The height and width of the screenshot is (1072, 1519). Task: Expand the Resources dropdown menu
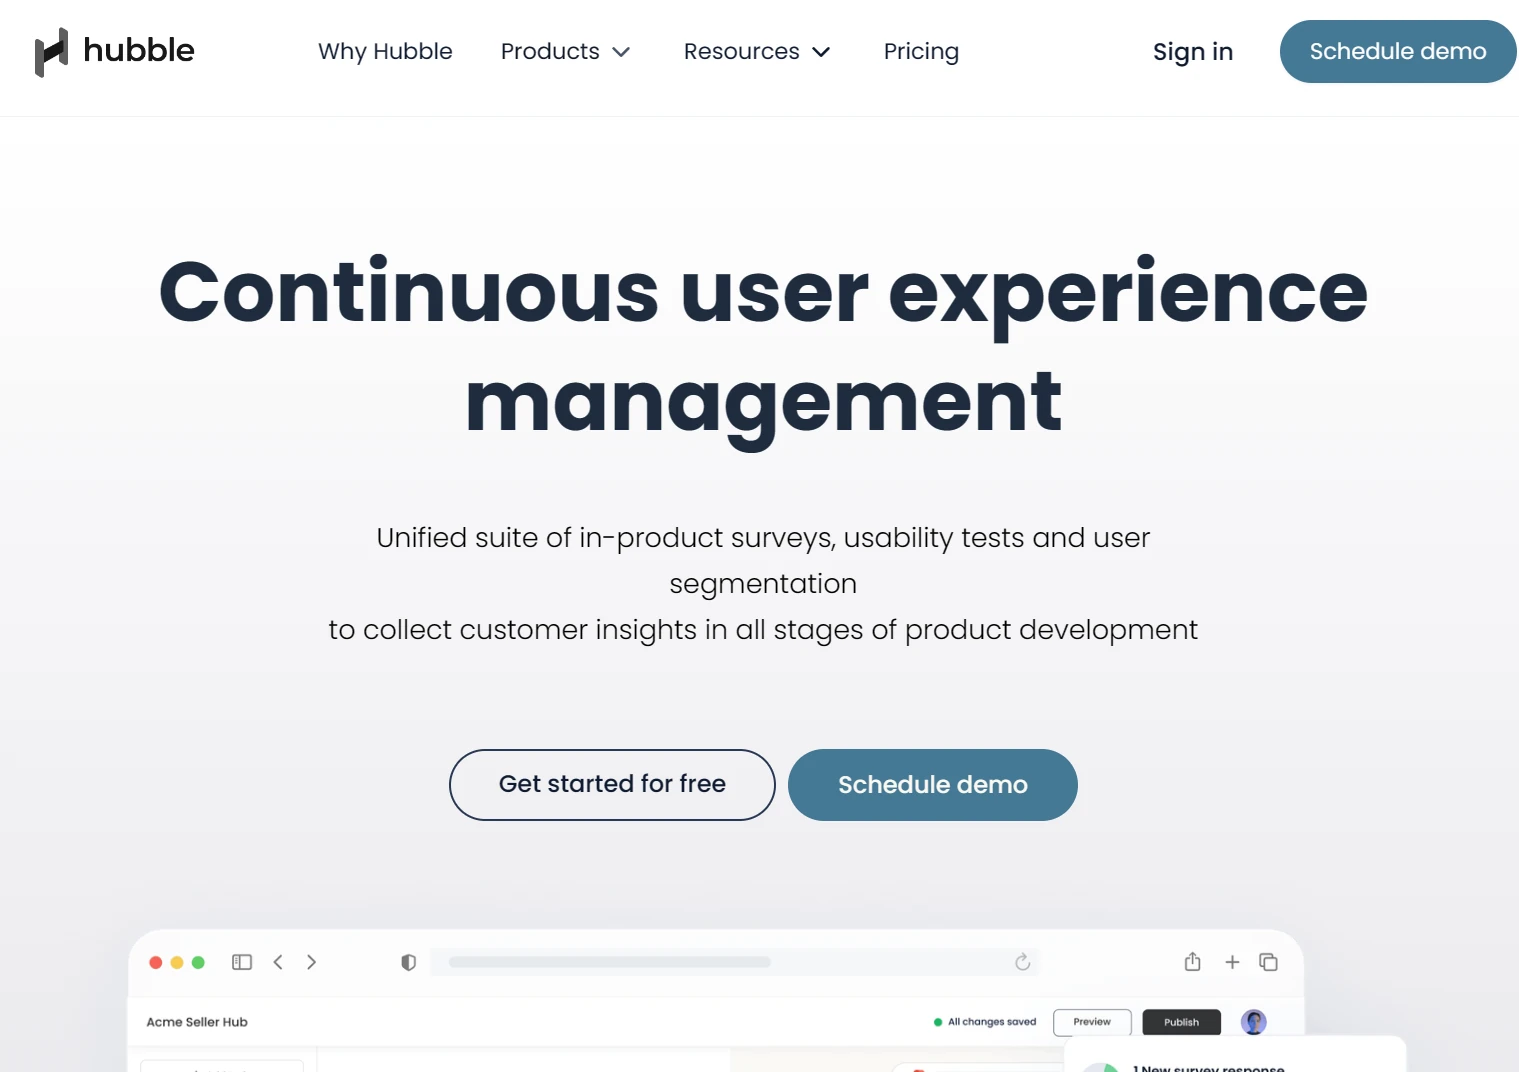coord(756,52)
